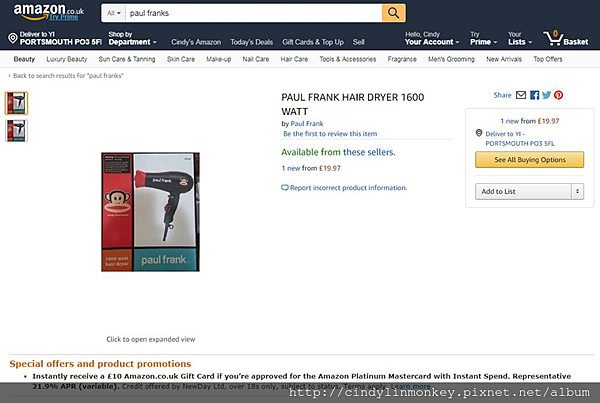Share this product via email icon
The image size is (600, 403).
[521, 95]
